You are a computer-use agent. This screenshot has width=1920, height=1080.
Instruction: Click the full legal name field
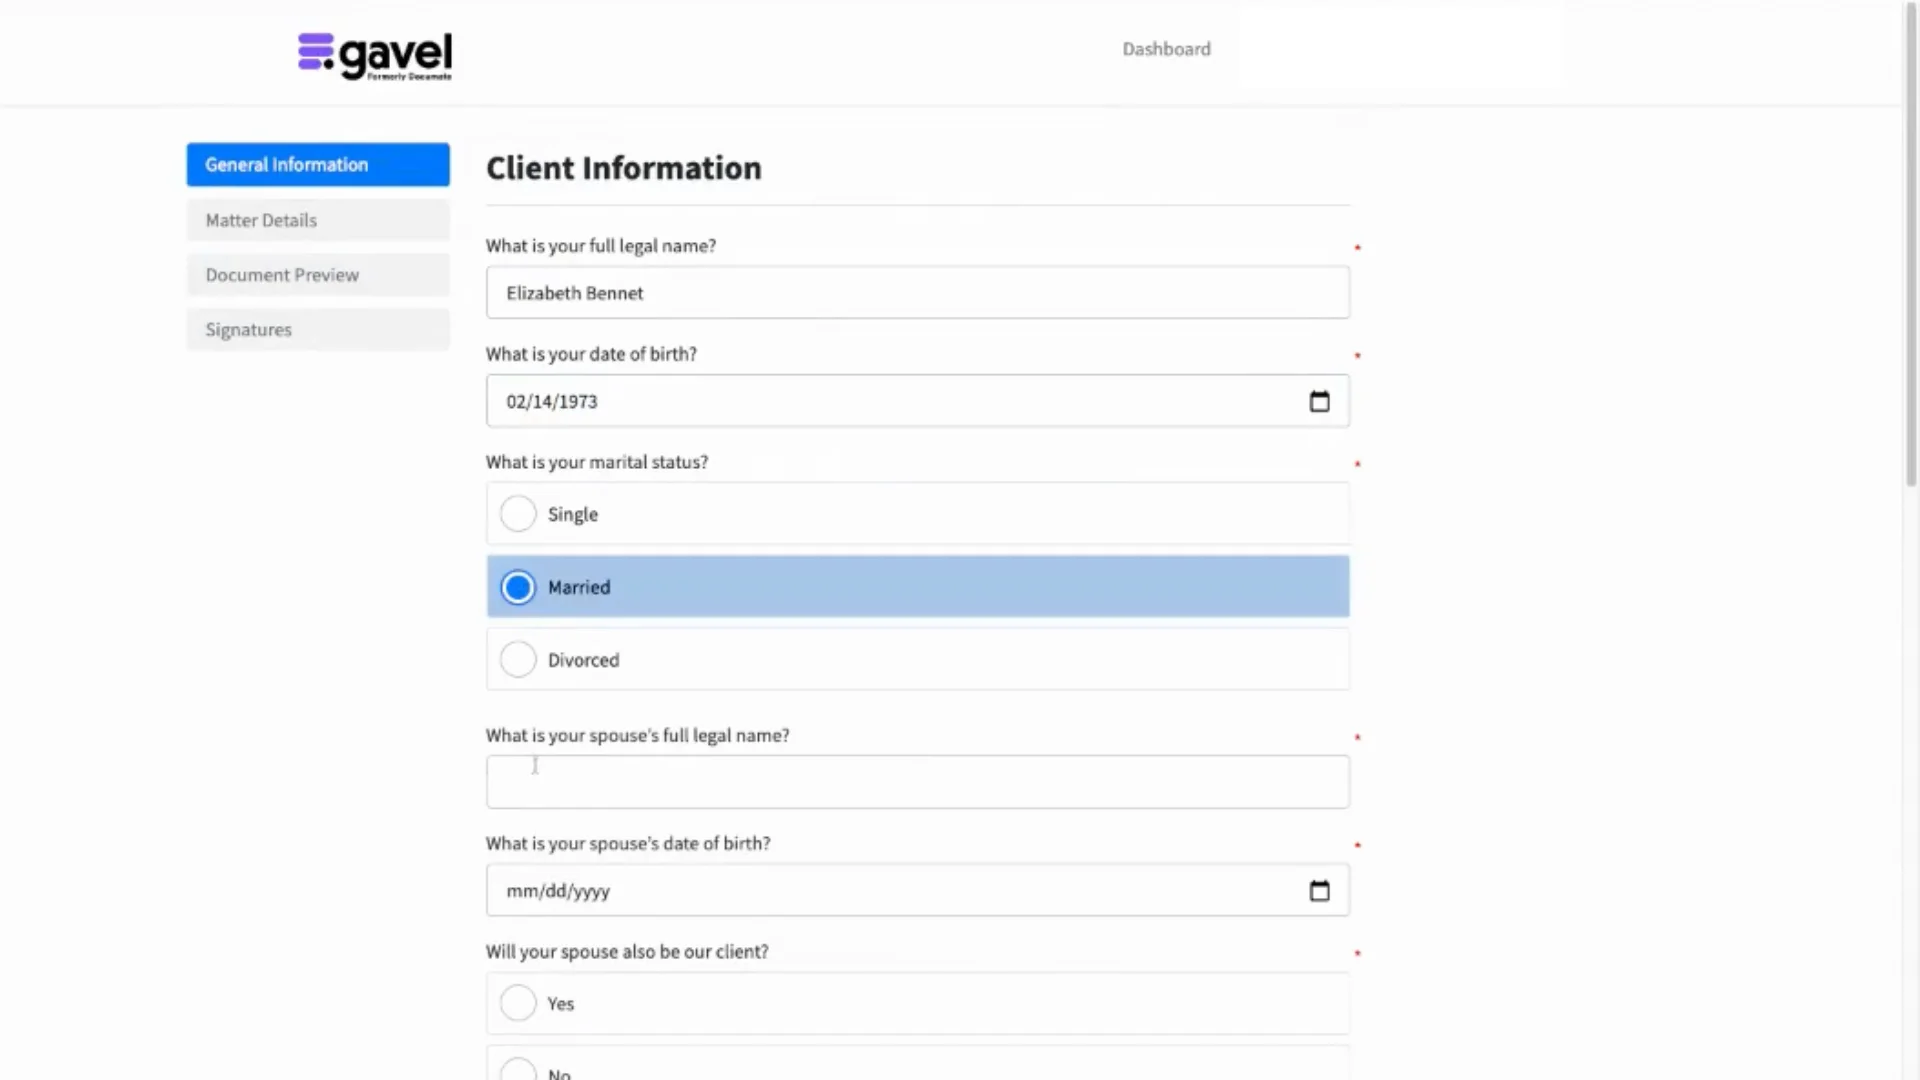916,293
